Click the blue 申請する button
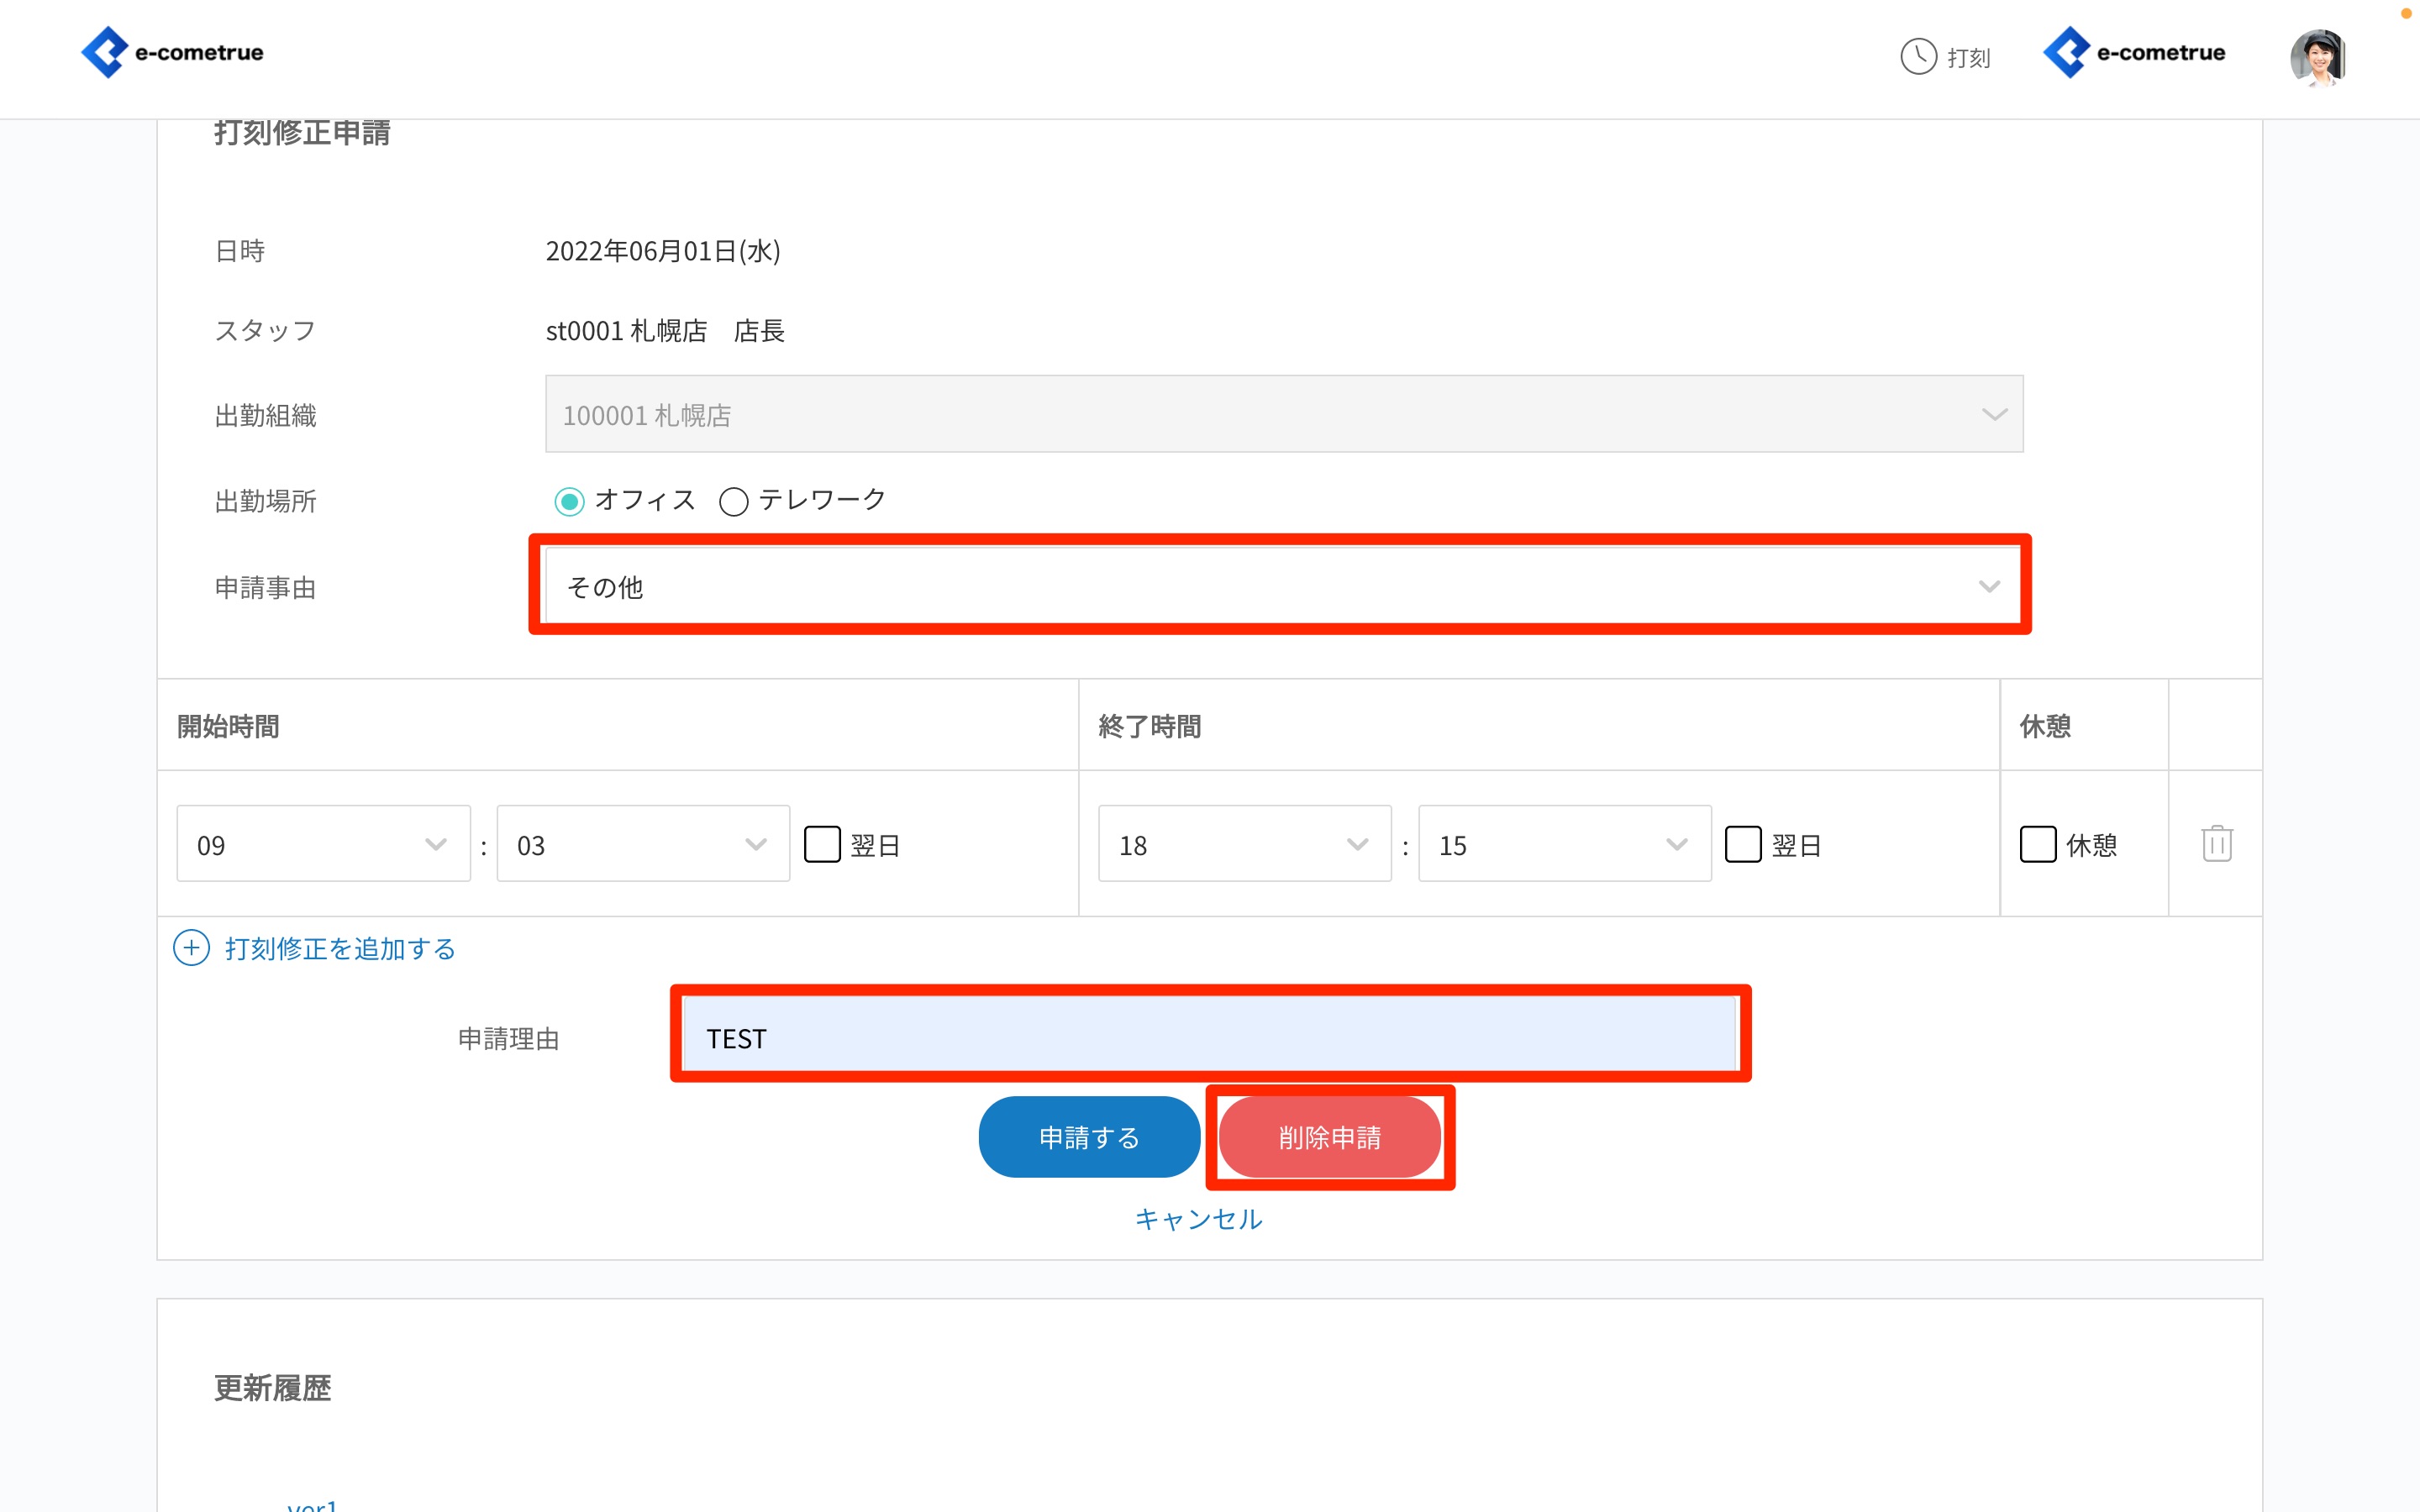2420x1512 pixels. pyautogui.click(x=1089, y=1137)
